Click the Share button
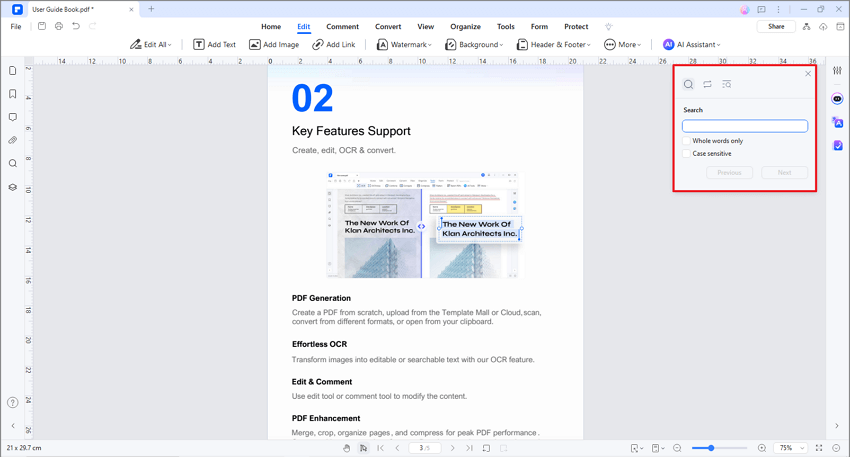850x457 pixels. pyautogui.click(x=776, y=27)
